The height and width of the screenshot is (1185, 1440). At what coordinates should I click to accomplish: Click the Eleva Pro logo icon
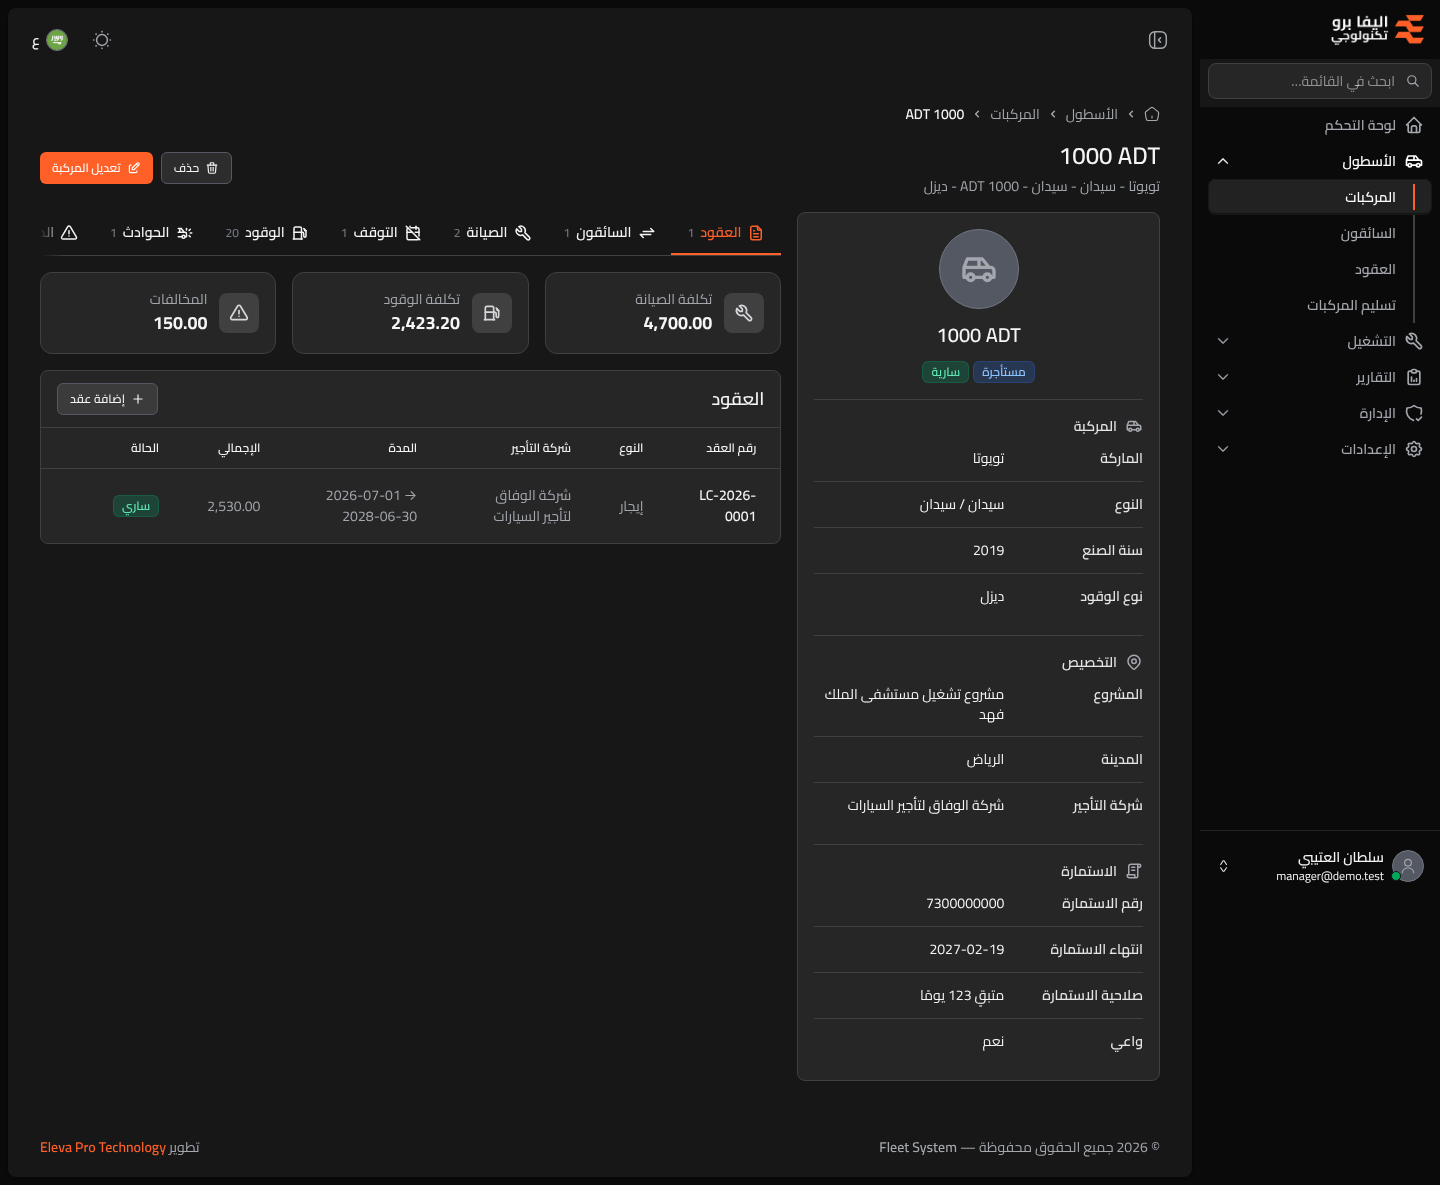click(x=1409, y=30)
